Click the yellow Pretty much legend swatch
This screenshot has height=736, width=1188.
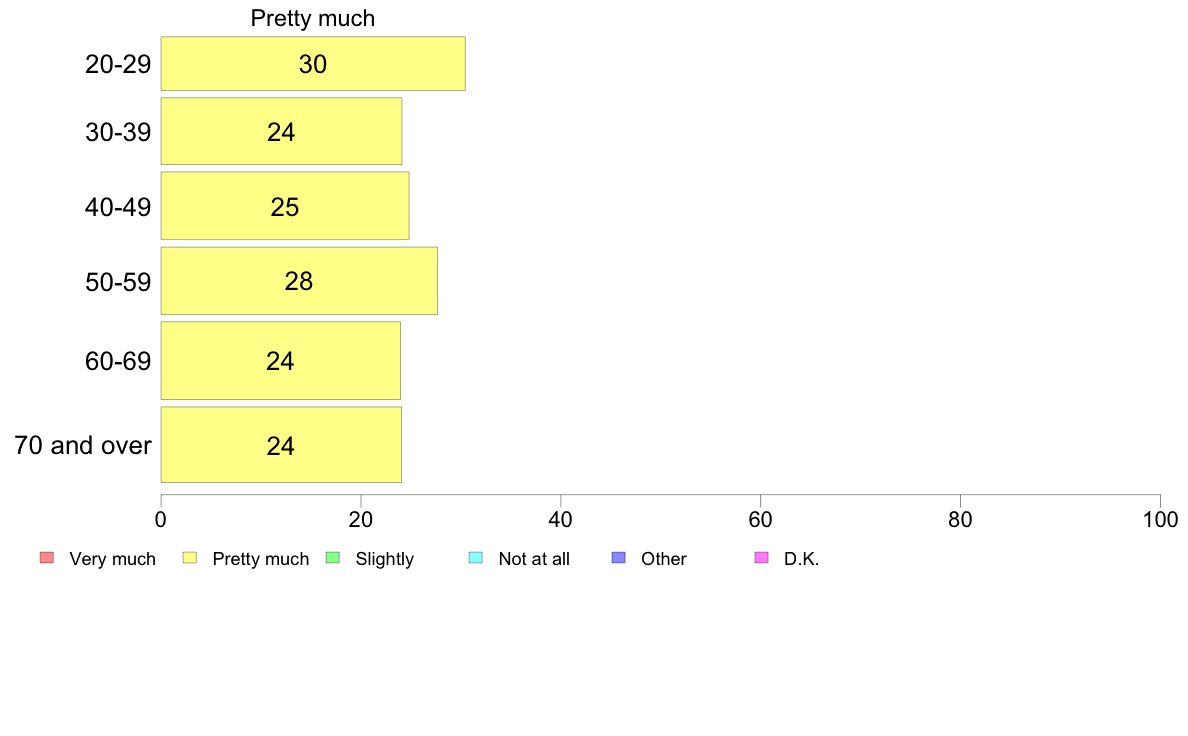pyautogui.click(x=189, y=558)
